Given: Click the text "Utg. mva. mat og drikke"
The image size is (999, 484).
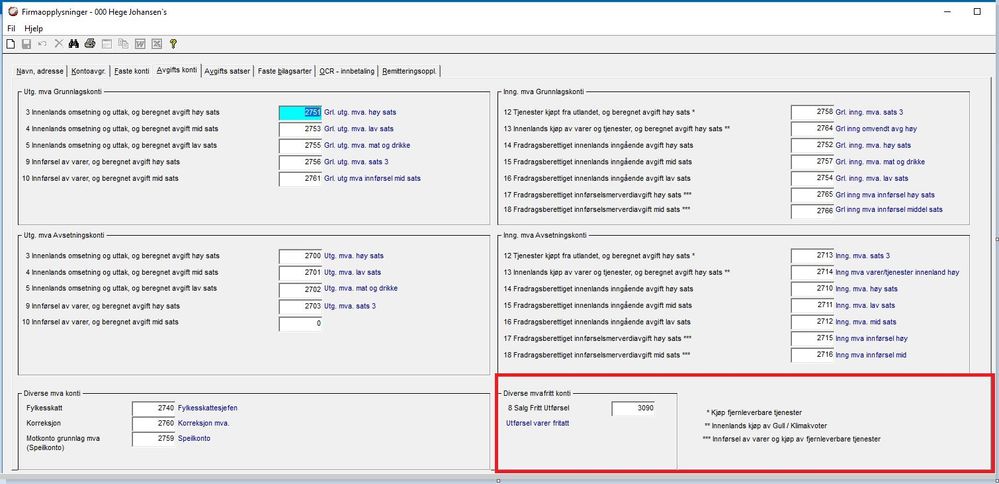Looking at the screenshot, I should pos(361,288).
